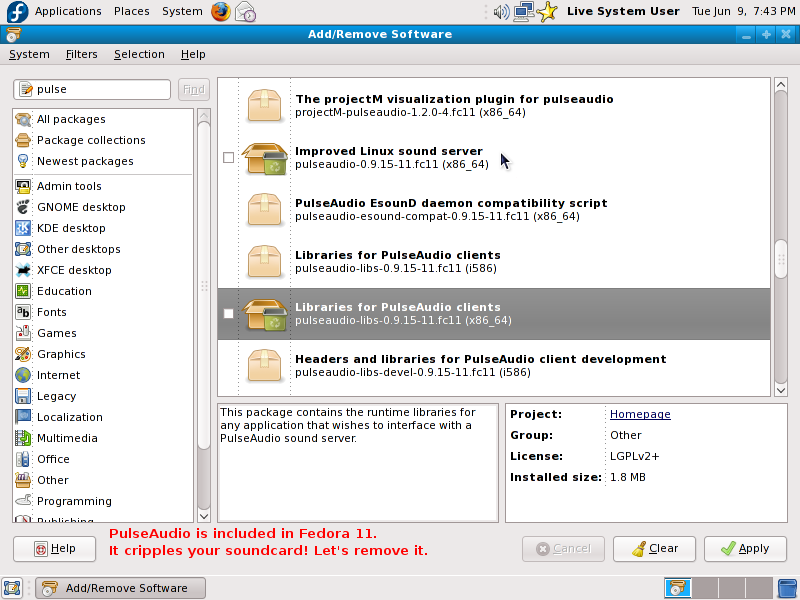Click the category list scroll up arrow
The height and width of the screenshot is (600, 800).
tap(204, 115)
